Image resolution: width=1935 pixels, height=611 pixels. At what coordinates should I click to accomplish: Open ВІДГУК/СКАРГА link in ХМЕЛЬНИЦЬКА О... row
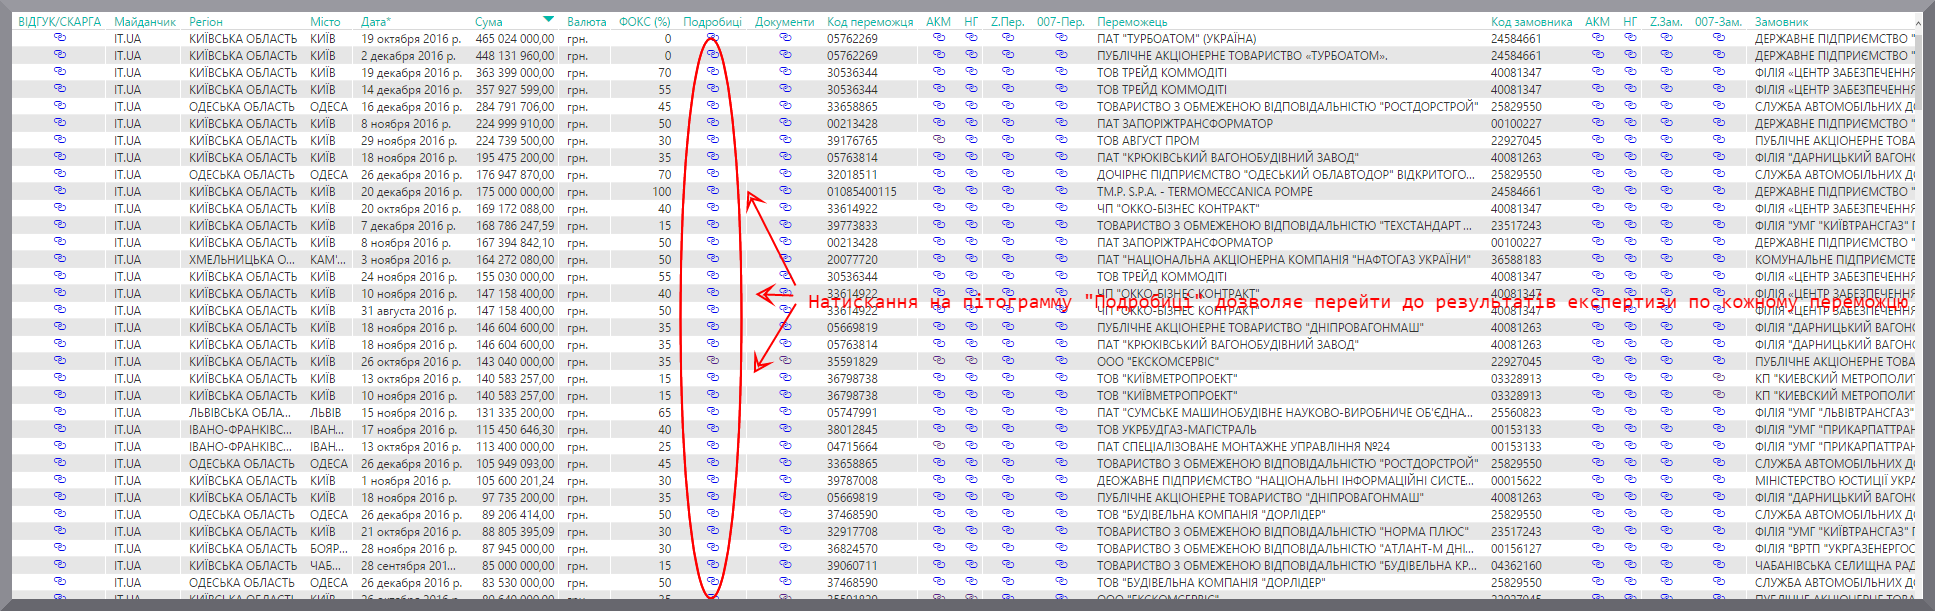point(59,259)
